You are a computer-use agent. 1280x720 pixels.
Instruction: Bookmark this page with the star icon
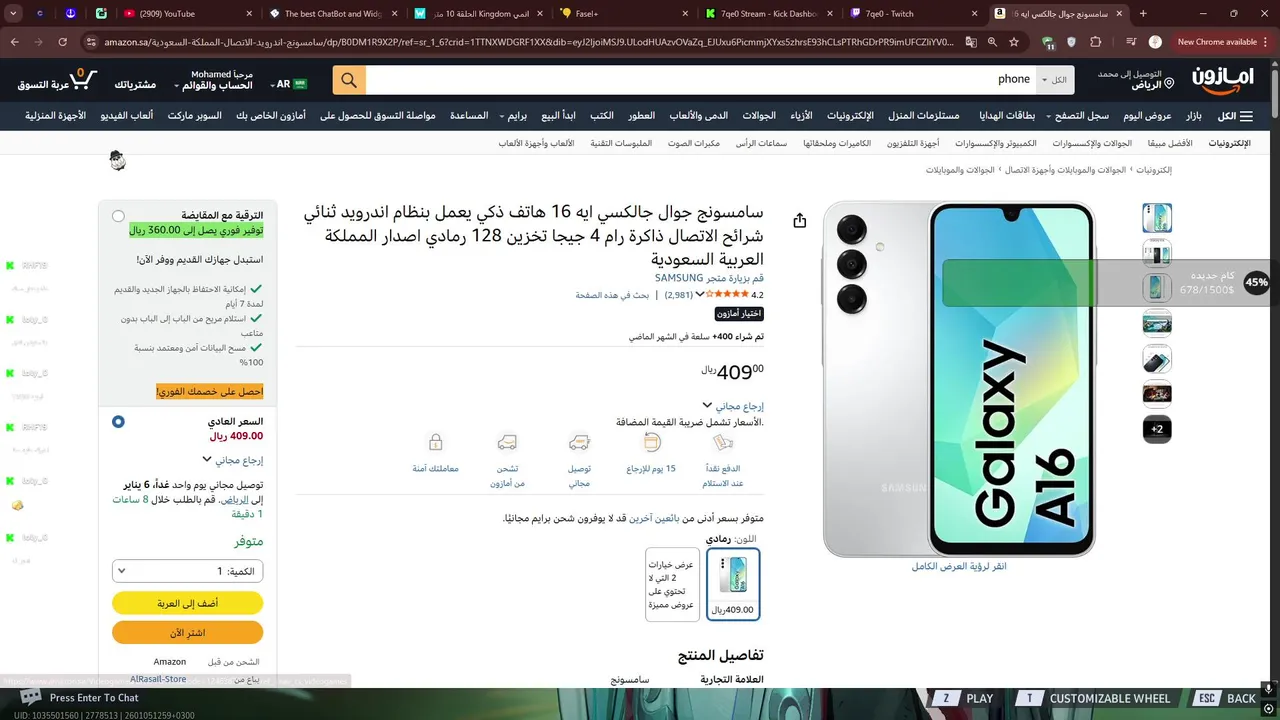1014,42
